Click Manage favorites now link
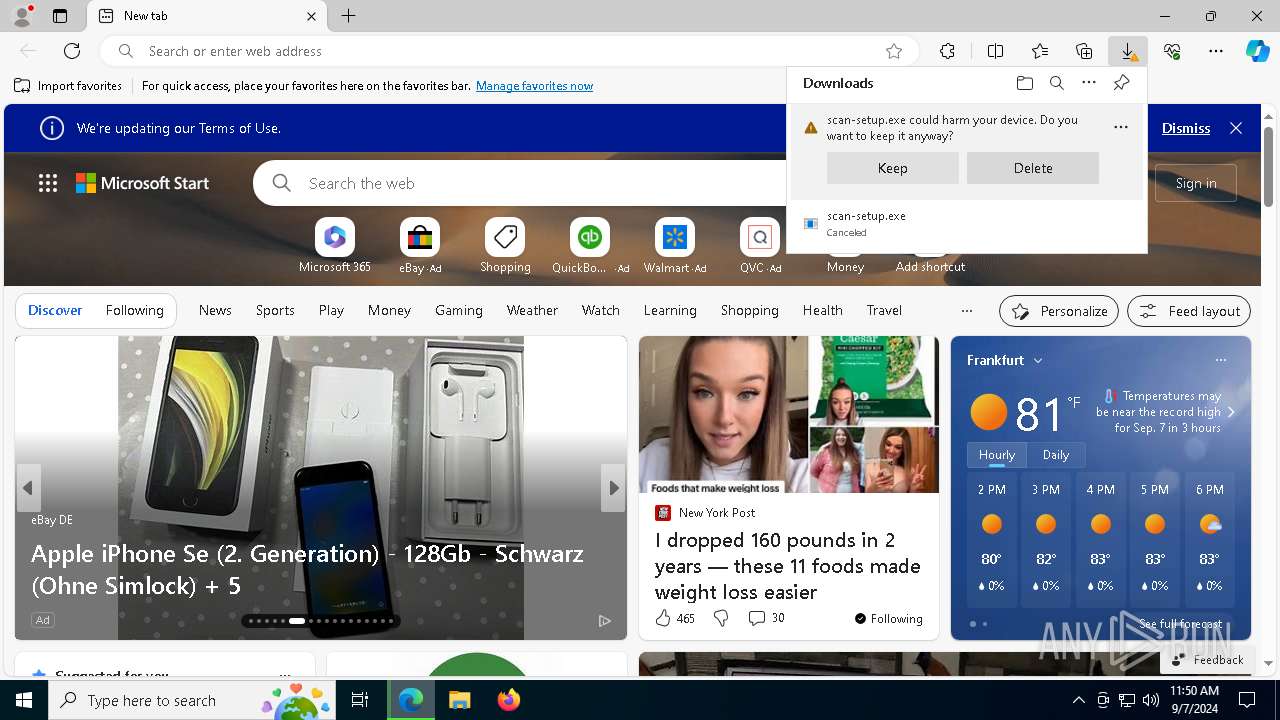 (534, 86)
